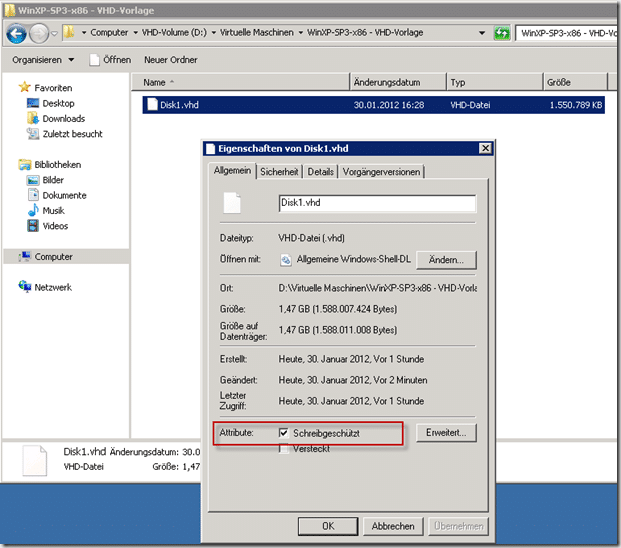Open Downloads in the navigation pane
621x548 pixels.
[x=64, y=118]
